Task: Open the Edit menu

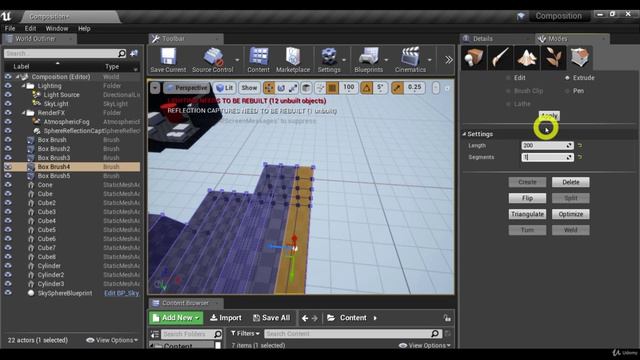Action: tap(30, 29)
